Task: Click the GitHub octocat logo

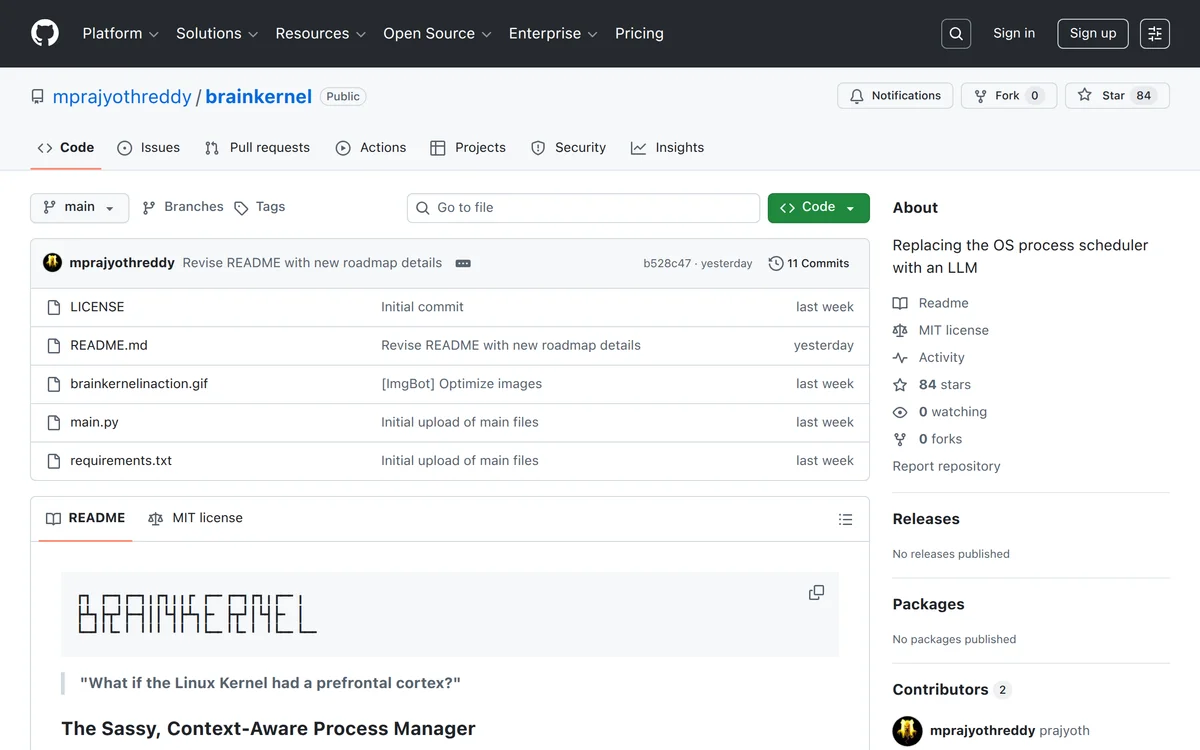Action: (44, 33)
